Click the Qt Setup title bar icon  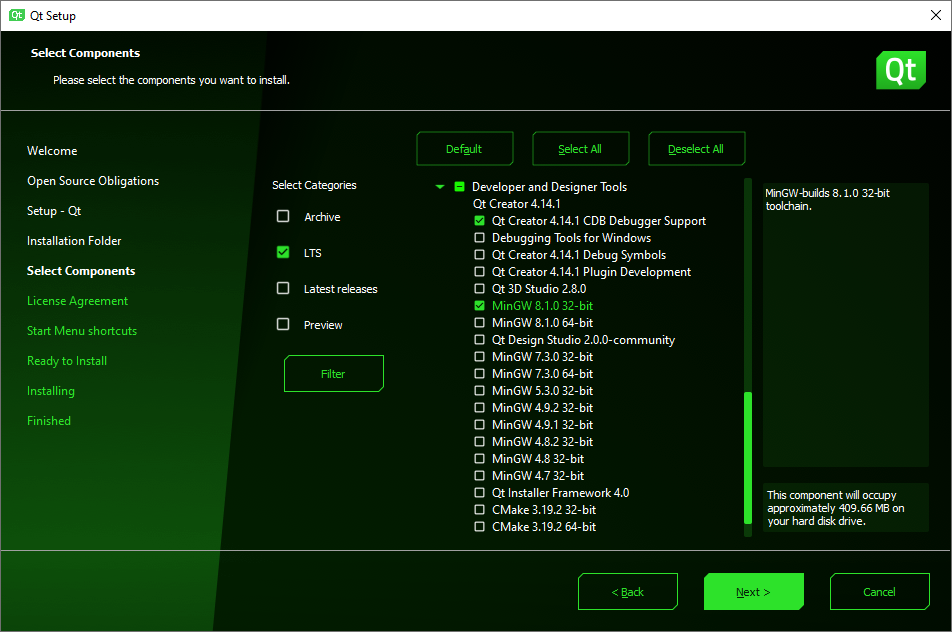pos(17,15)
